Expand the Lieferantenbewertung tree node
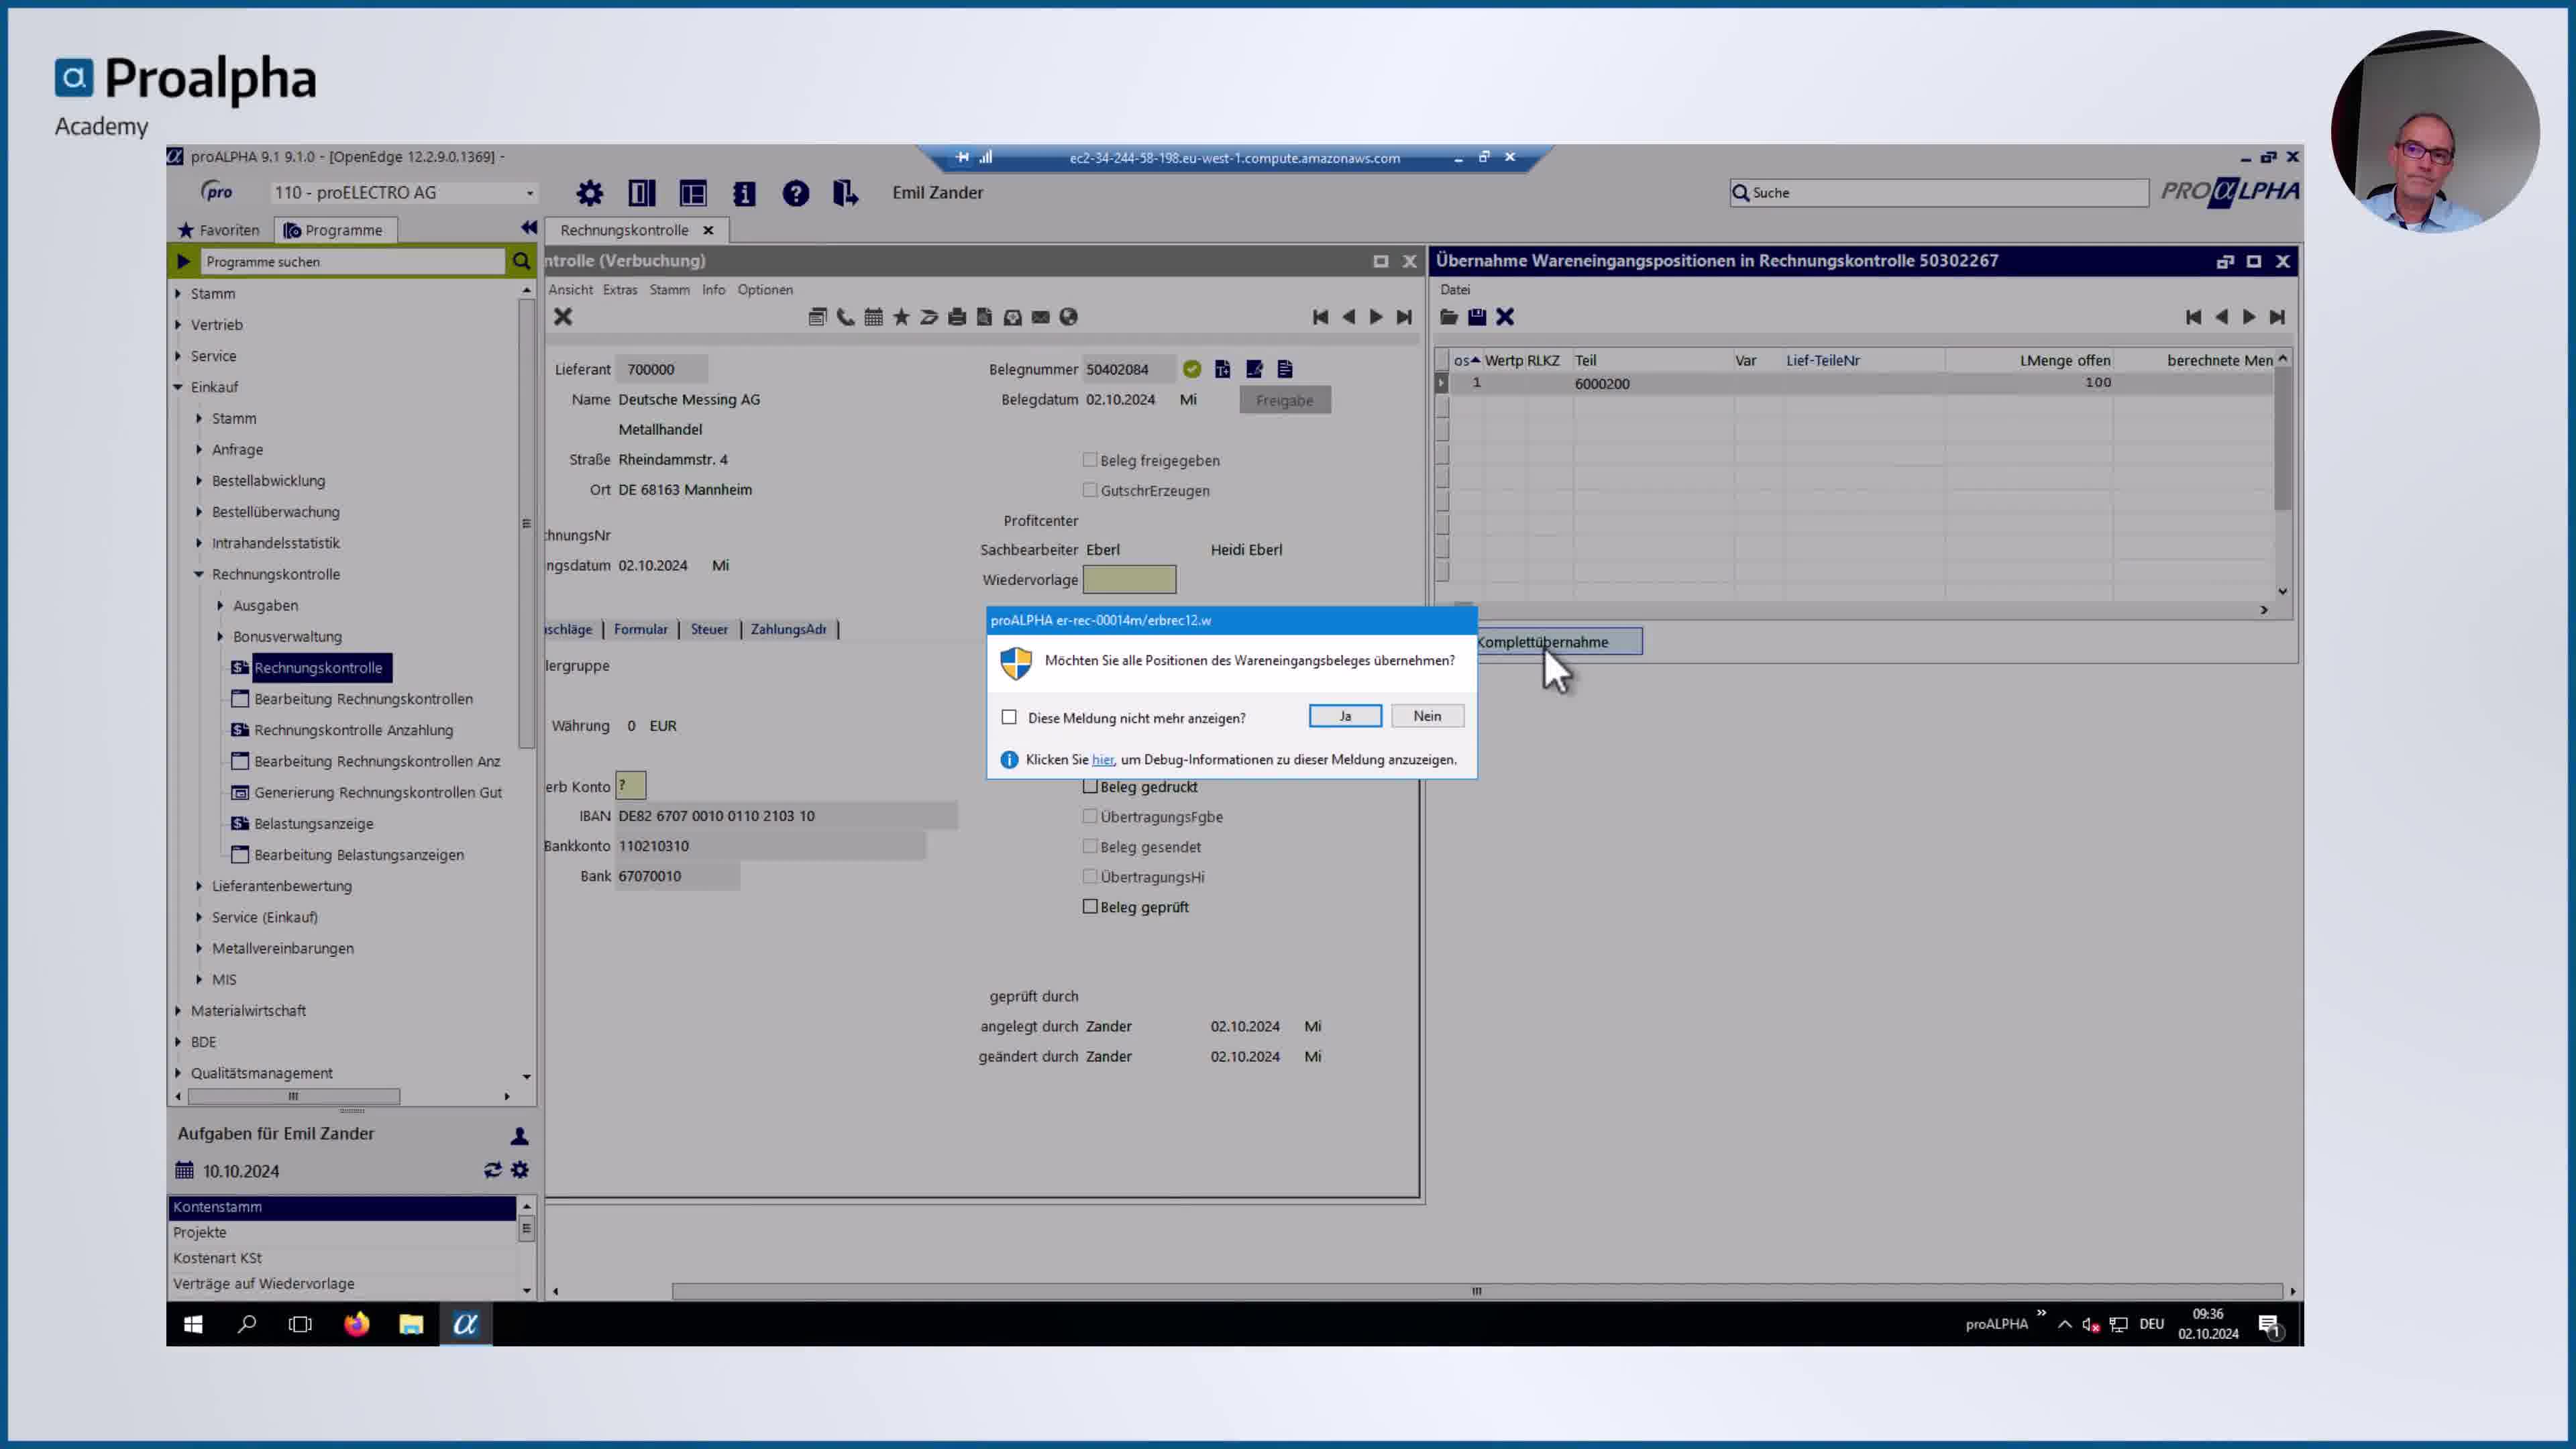 [x=199, y=886]
